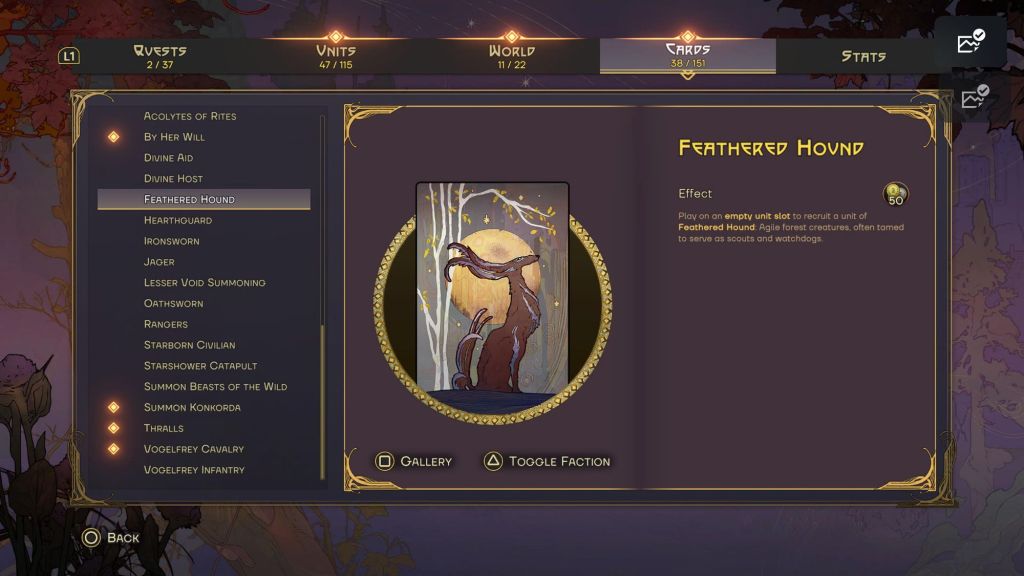The width and height of the screenshot is (1024, 576).
Task: Click the Feathered Hound card artwork
Action: (492, 288)
